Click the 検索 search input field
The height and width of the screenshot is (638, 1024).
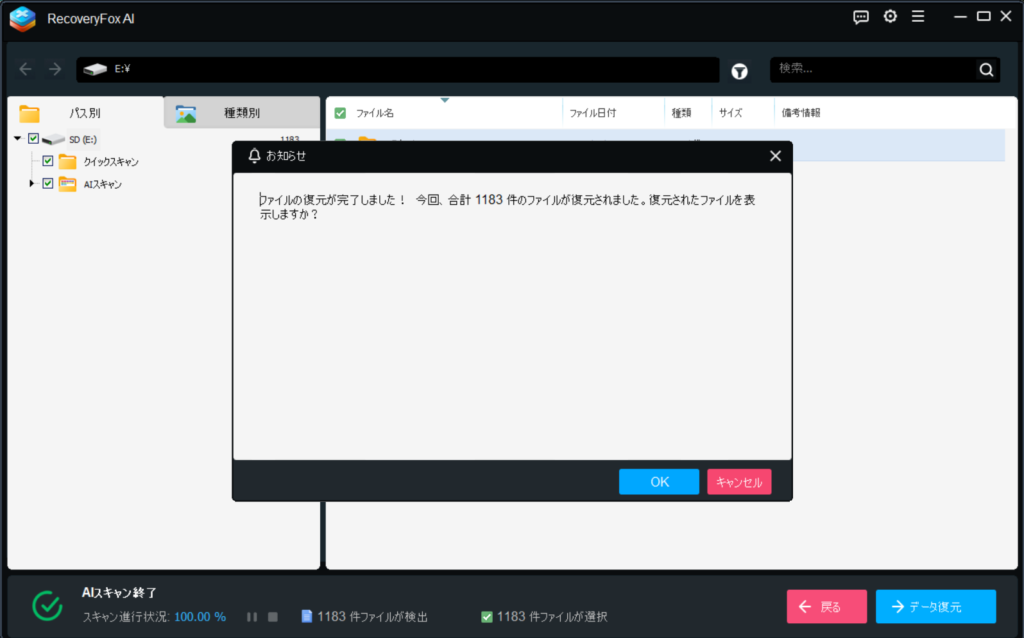(x=872, y=69)
